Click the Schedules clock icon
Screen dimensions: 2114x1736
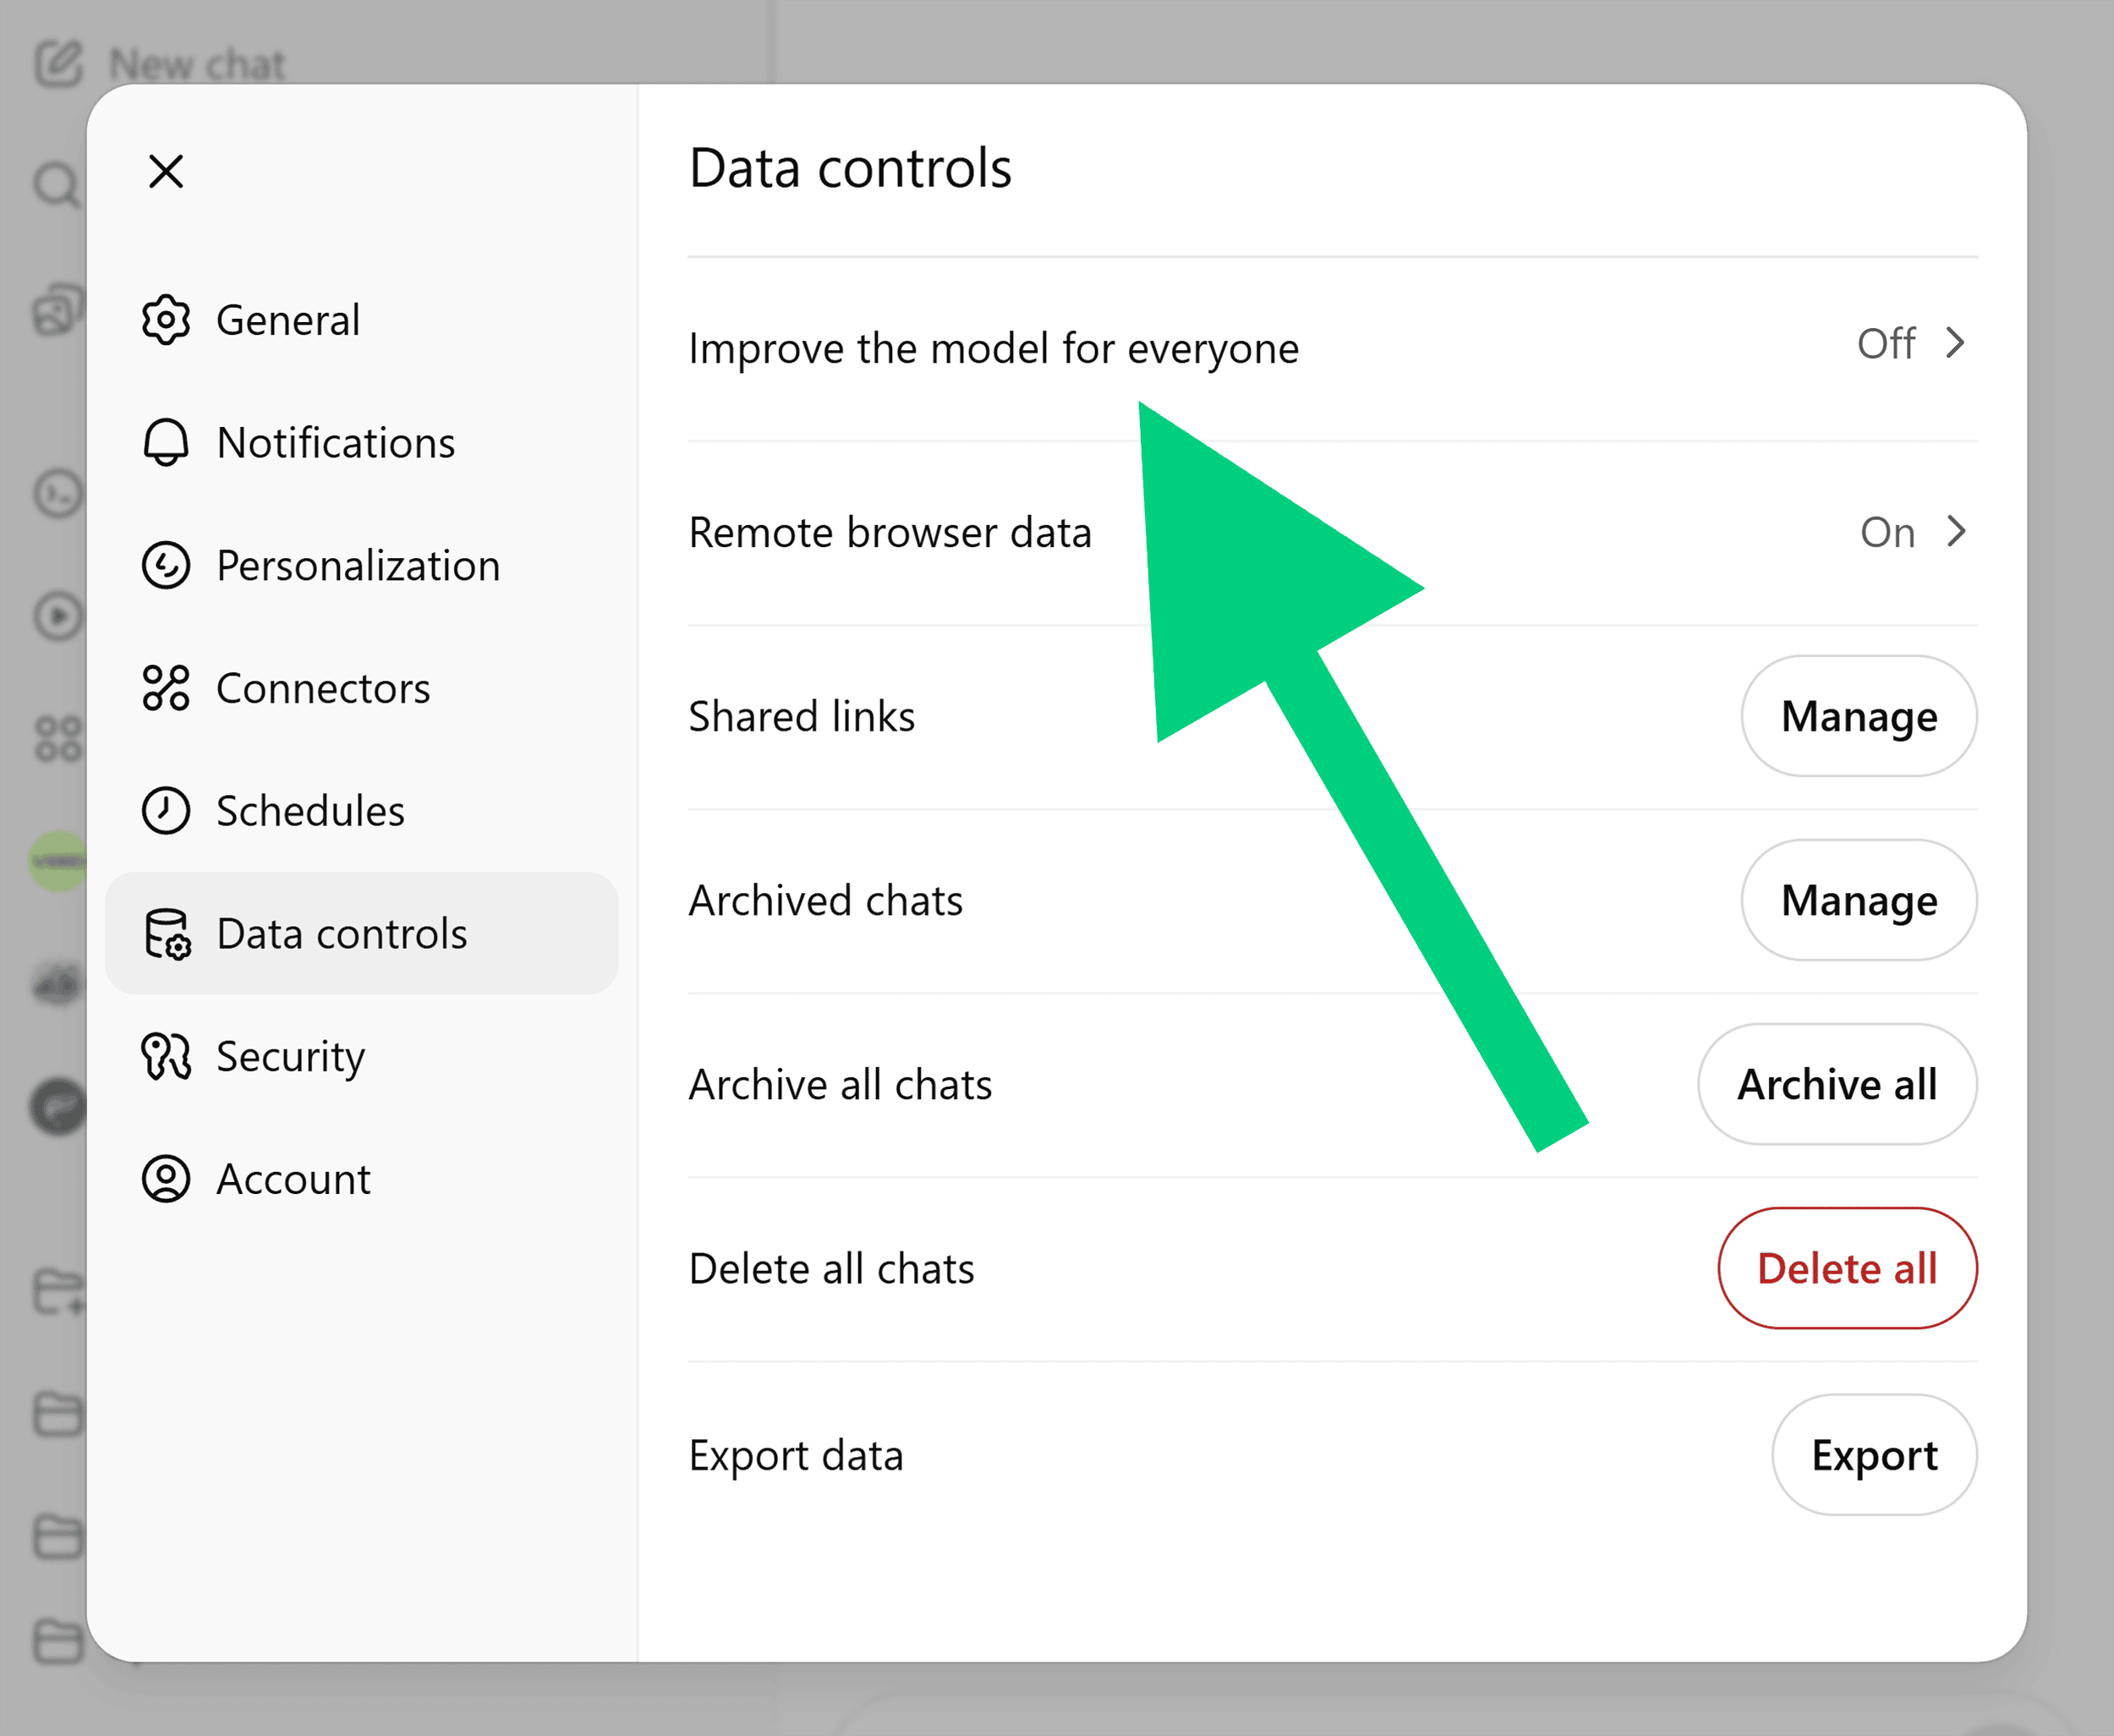tap(166, 810)
